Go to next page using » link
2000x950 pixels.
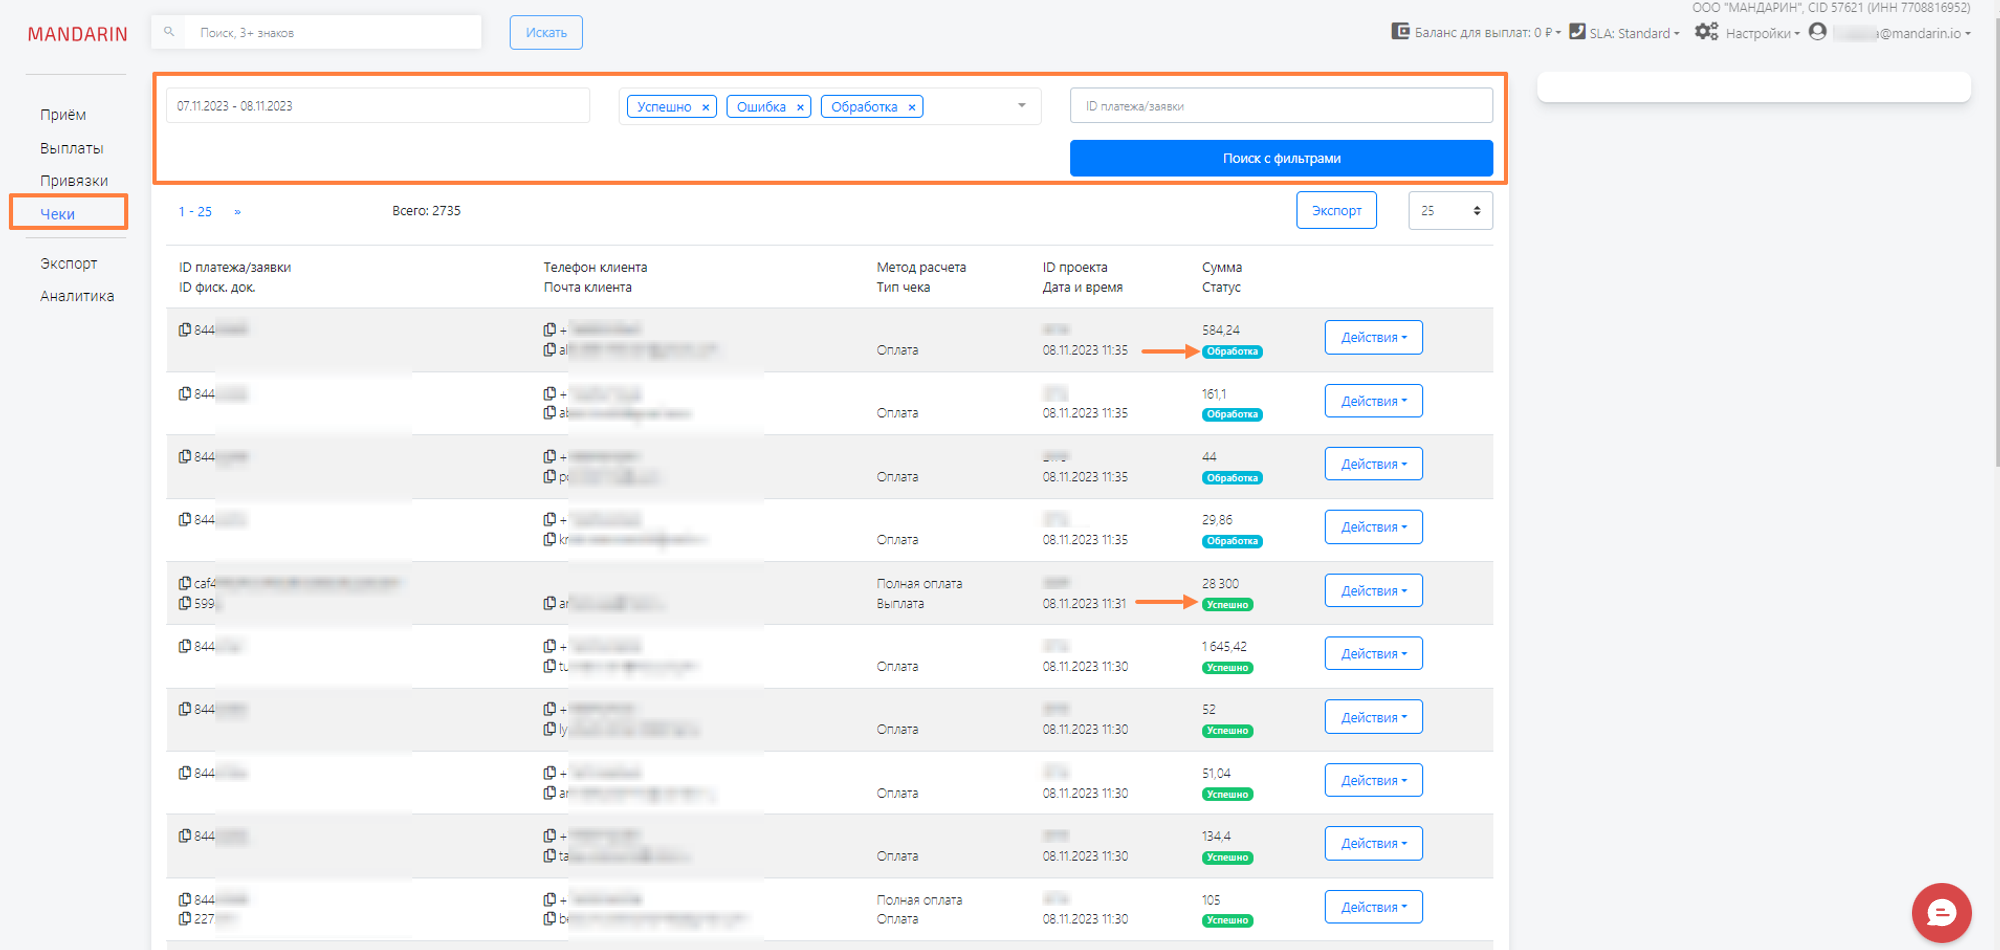point(237,212)
